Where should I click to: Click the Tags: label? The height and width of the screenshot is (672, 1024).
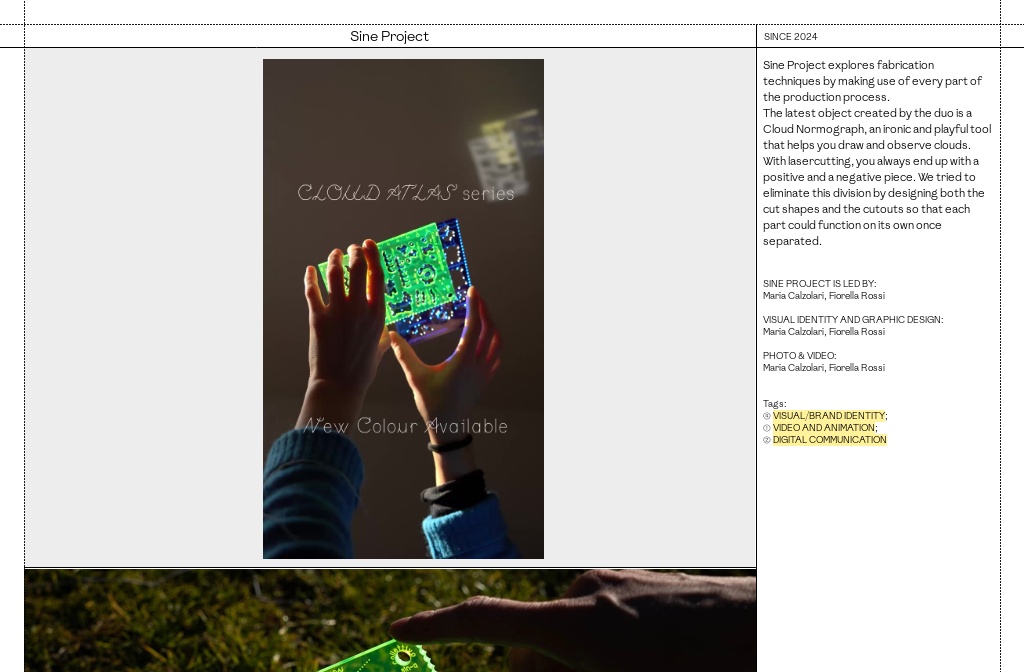pos(775,404)
